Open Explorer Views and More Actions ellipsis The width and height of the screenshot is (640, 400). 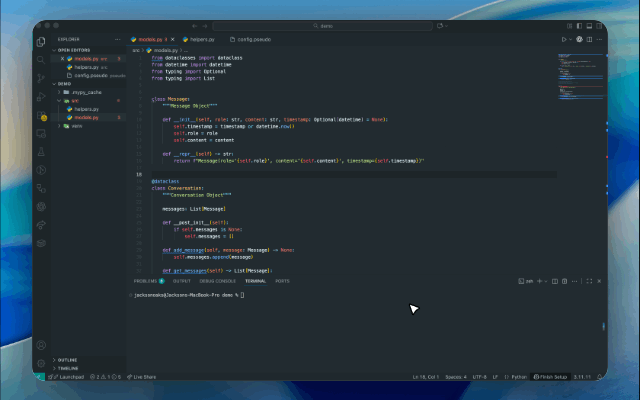click(118, 40)
